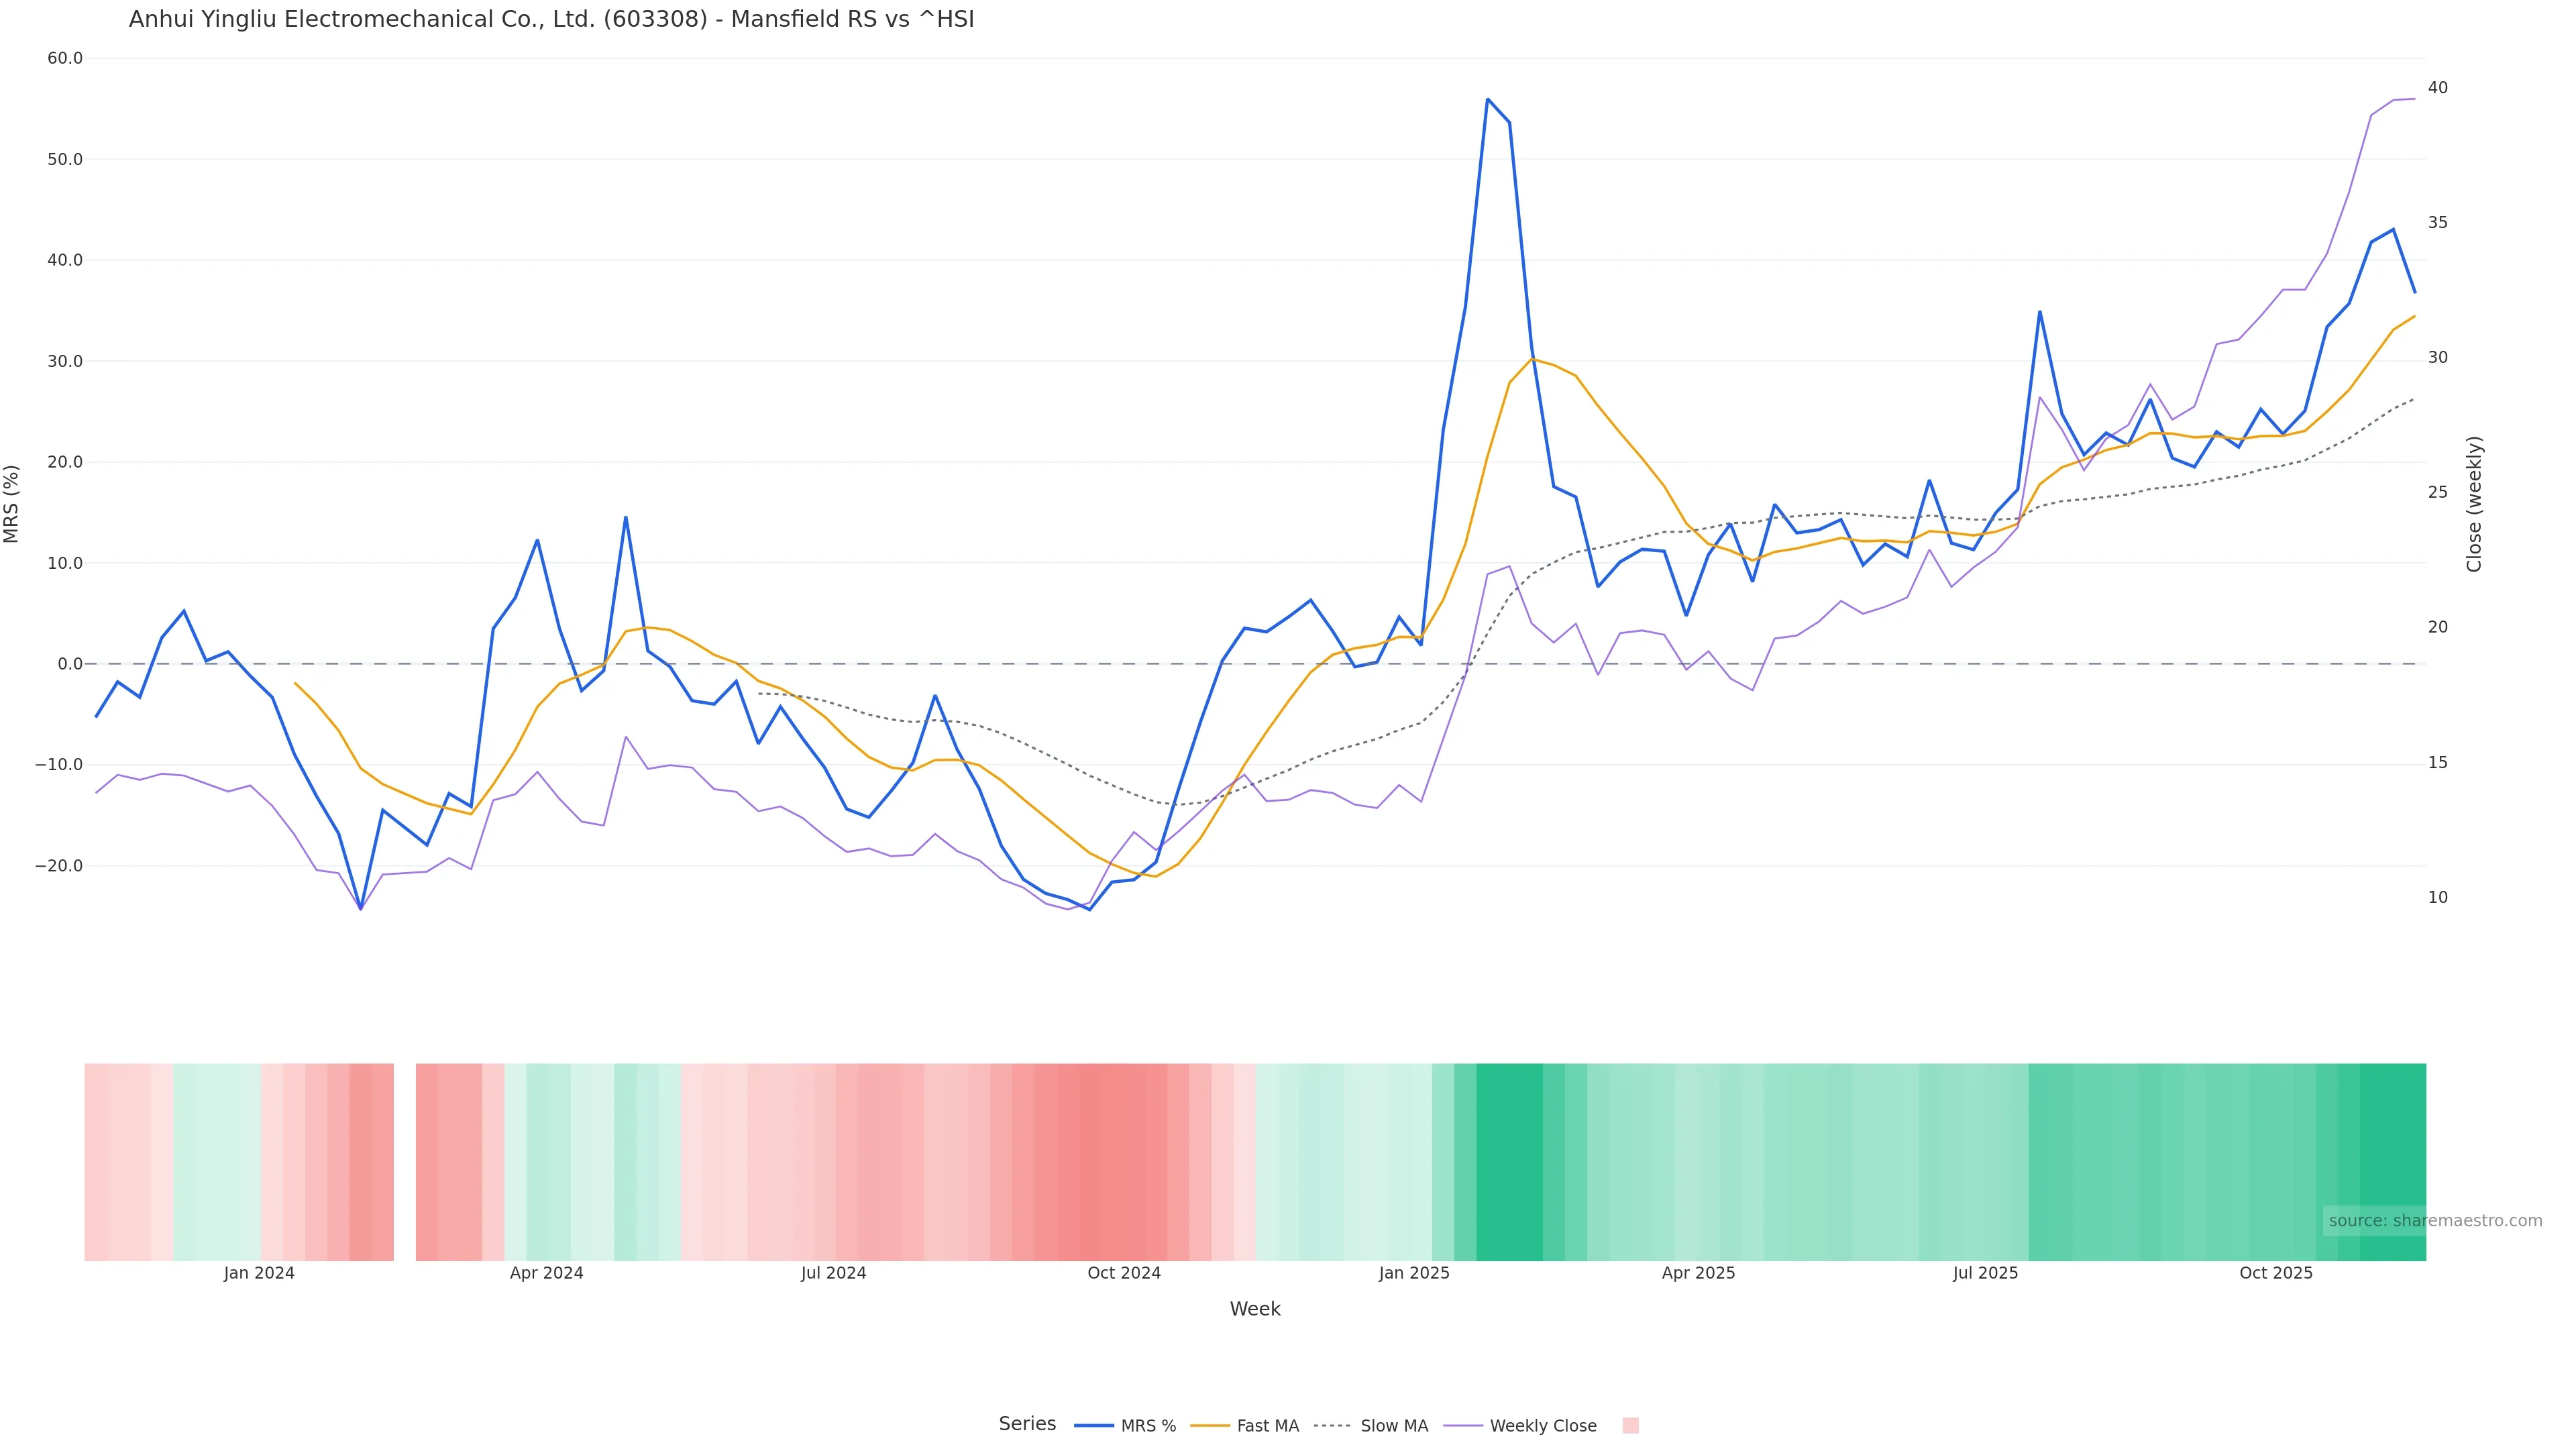Screen dimensions: 2576x1449
Task: Click the 40 right axis tick
Action: 2438,88
